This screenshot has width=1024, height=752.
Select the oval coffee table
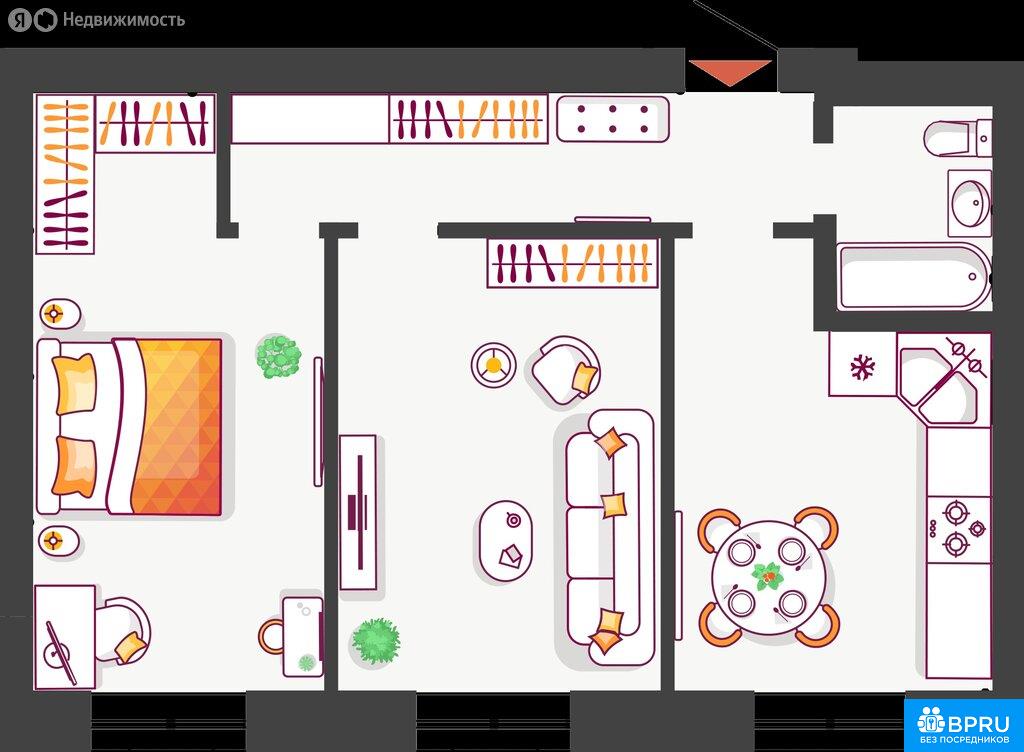click(x=506, y=541)
